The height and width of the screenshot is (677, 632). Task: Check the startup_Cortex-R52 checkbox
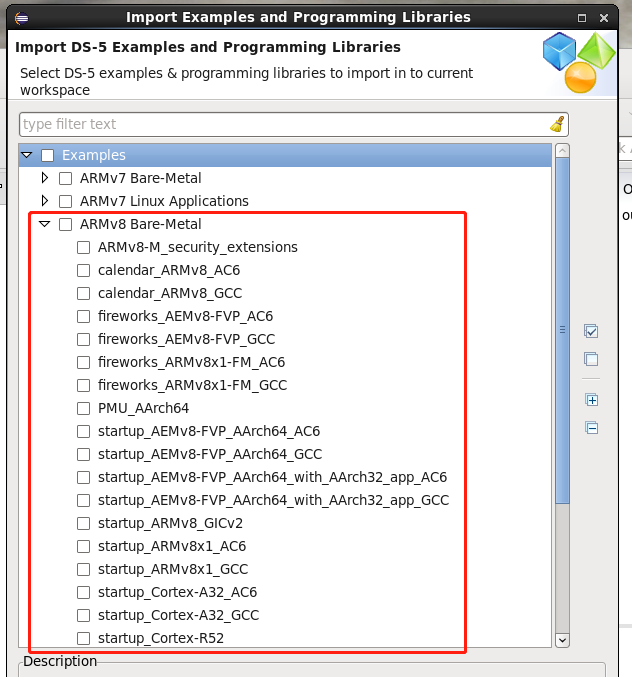(x=83, y=638)
